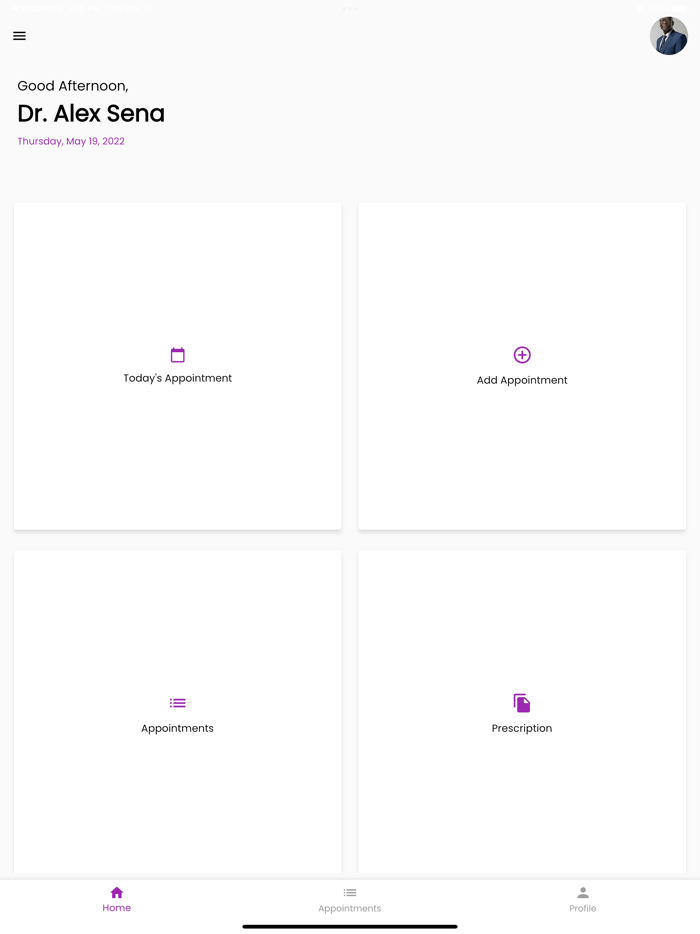Click the iOS home indicator bar
This screenshot has height=934, width=700.
350,927
